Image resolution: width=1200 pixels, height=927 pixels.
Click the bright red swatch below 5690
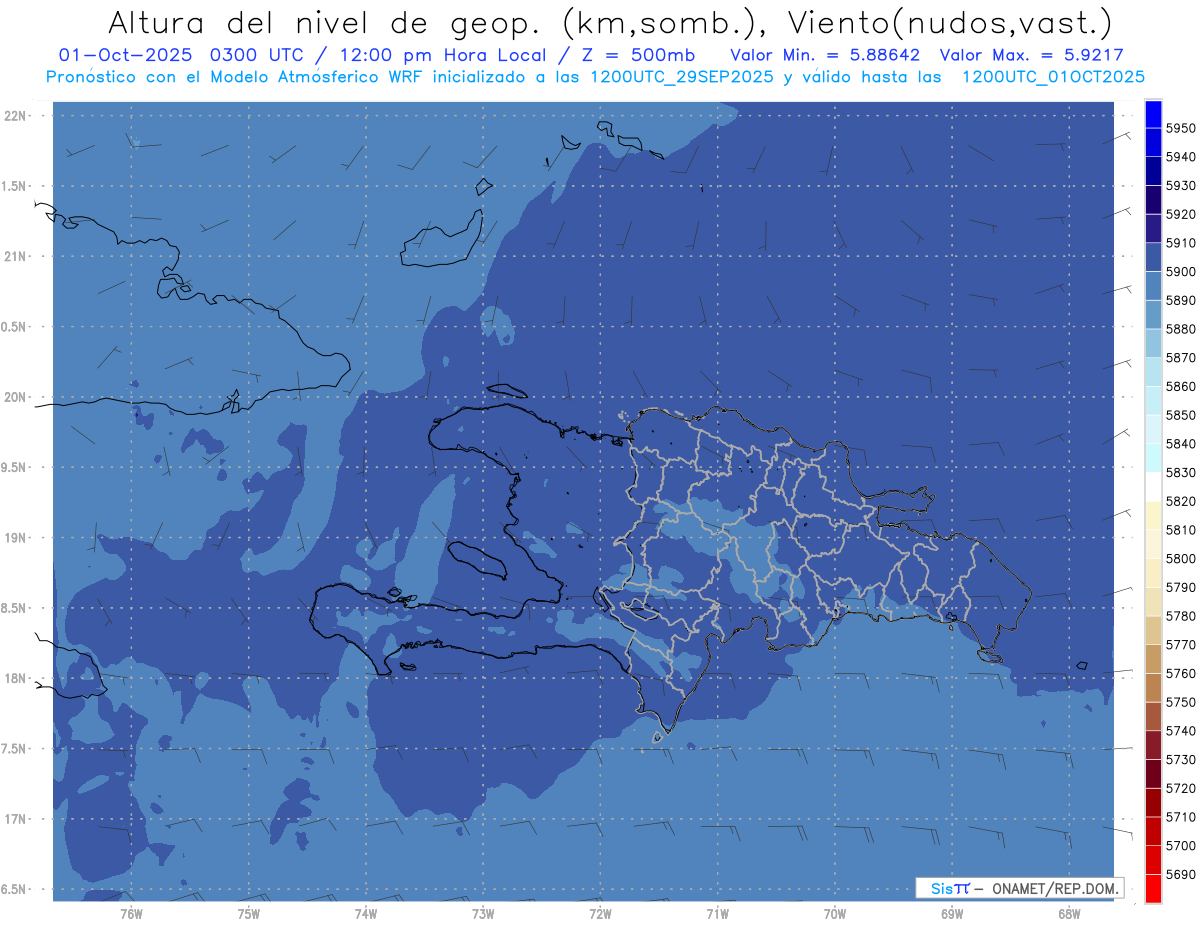coord(1152,888)
